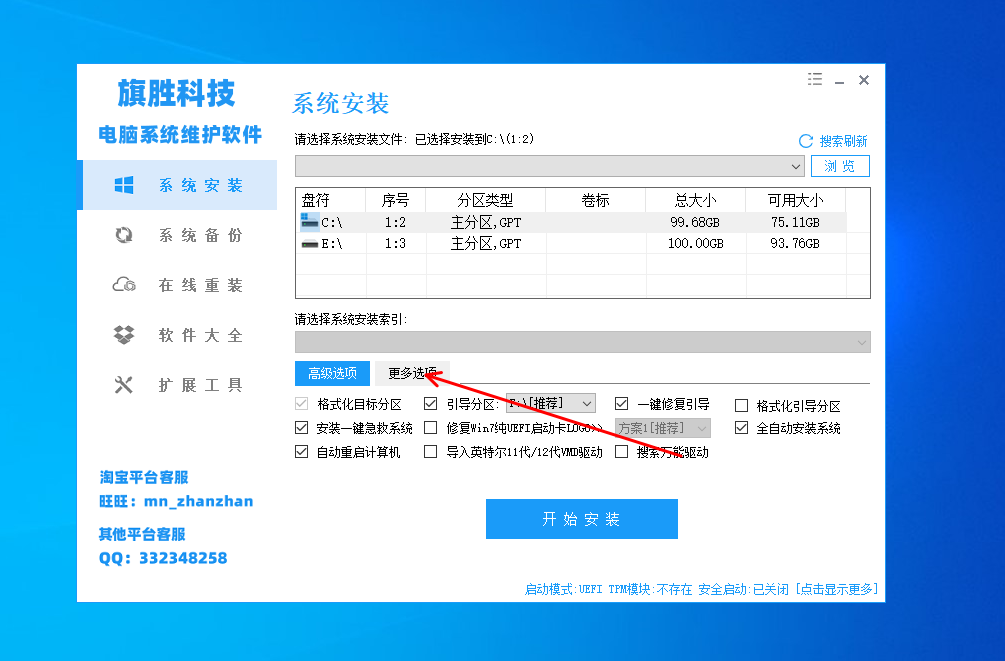Select the 扩展工具 wrench icon

click(124, 385)
